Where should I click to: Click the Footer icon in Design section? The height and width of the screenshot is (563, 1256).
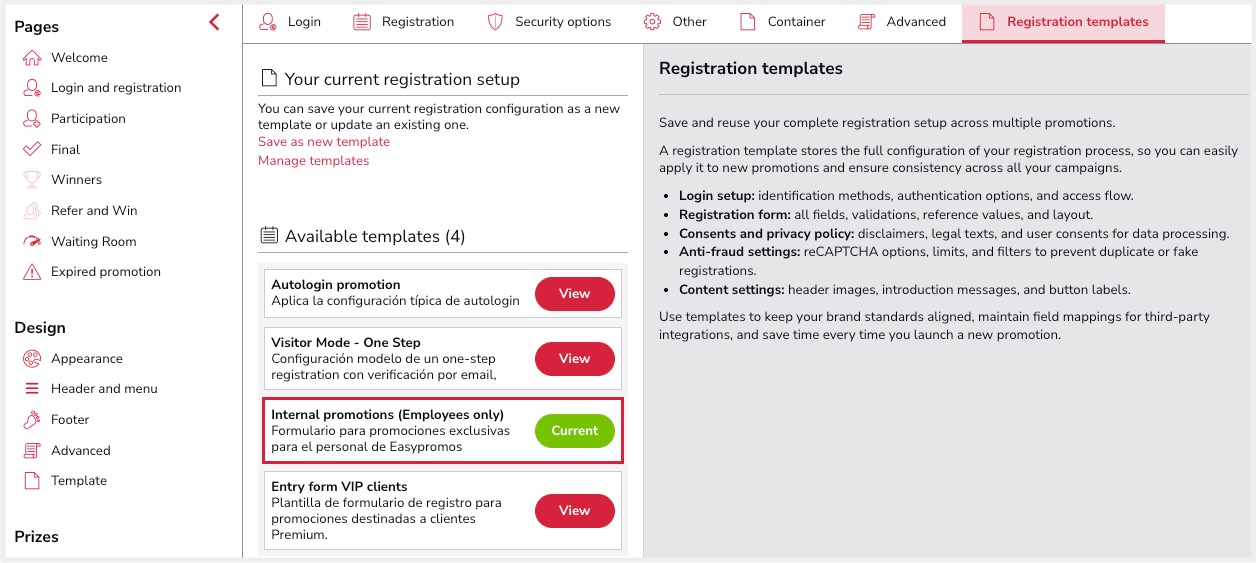[32, 420]
